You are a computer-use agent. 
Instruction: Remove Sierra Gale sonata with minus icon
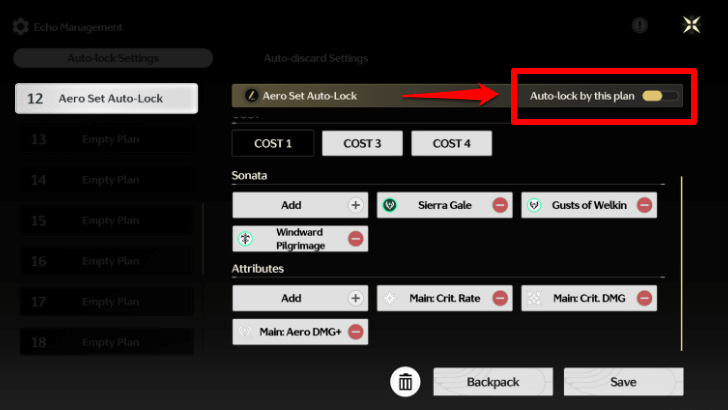point(500,205)
